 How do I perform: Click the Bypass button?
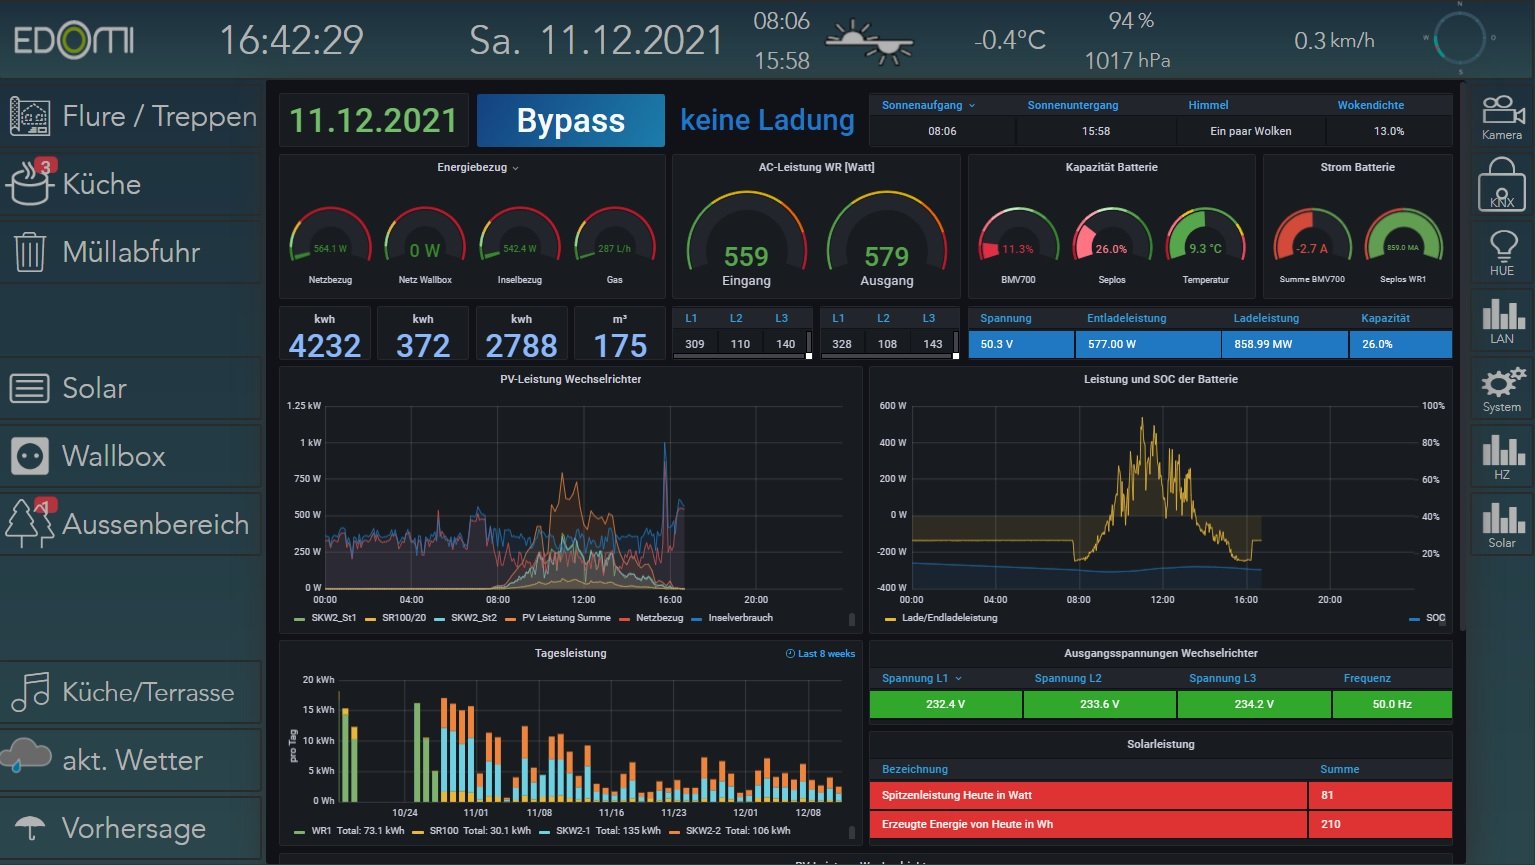570,121
